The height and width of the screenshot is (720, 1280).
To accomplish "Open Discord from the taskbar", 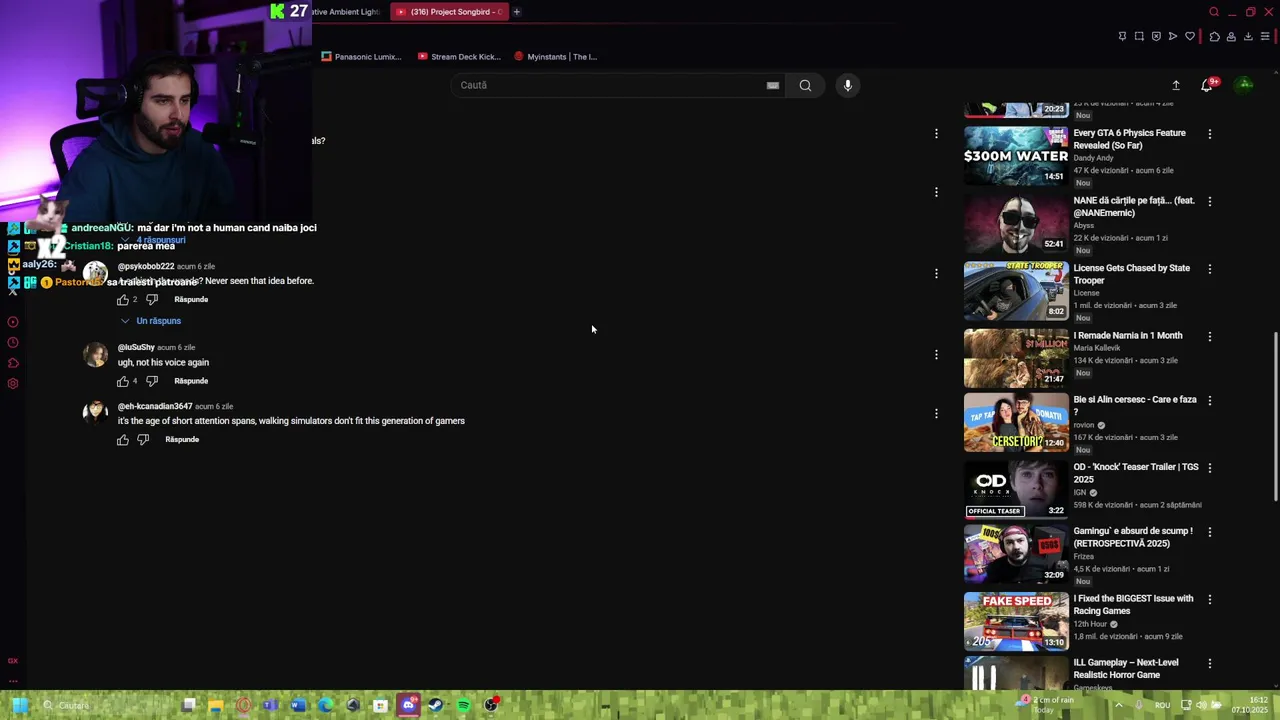I will (x=408, y=705).
